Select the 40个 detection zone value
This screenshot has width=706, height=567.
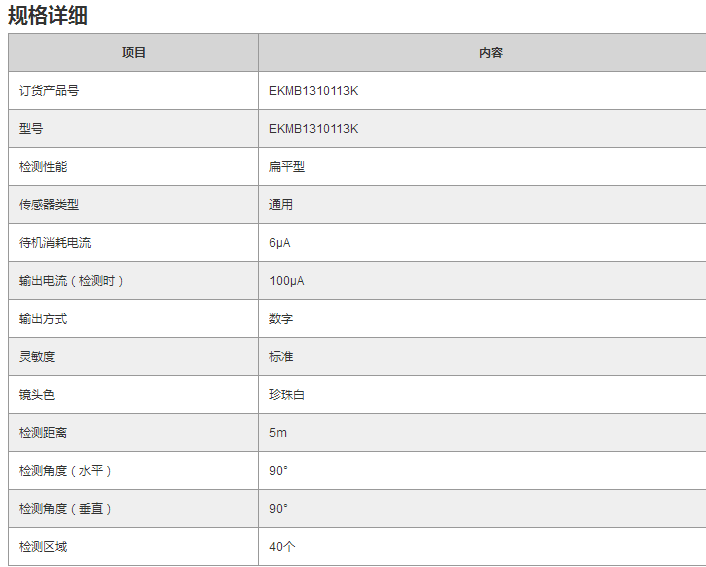coord(282,547)
